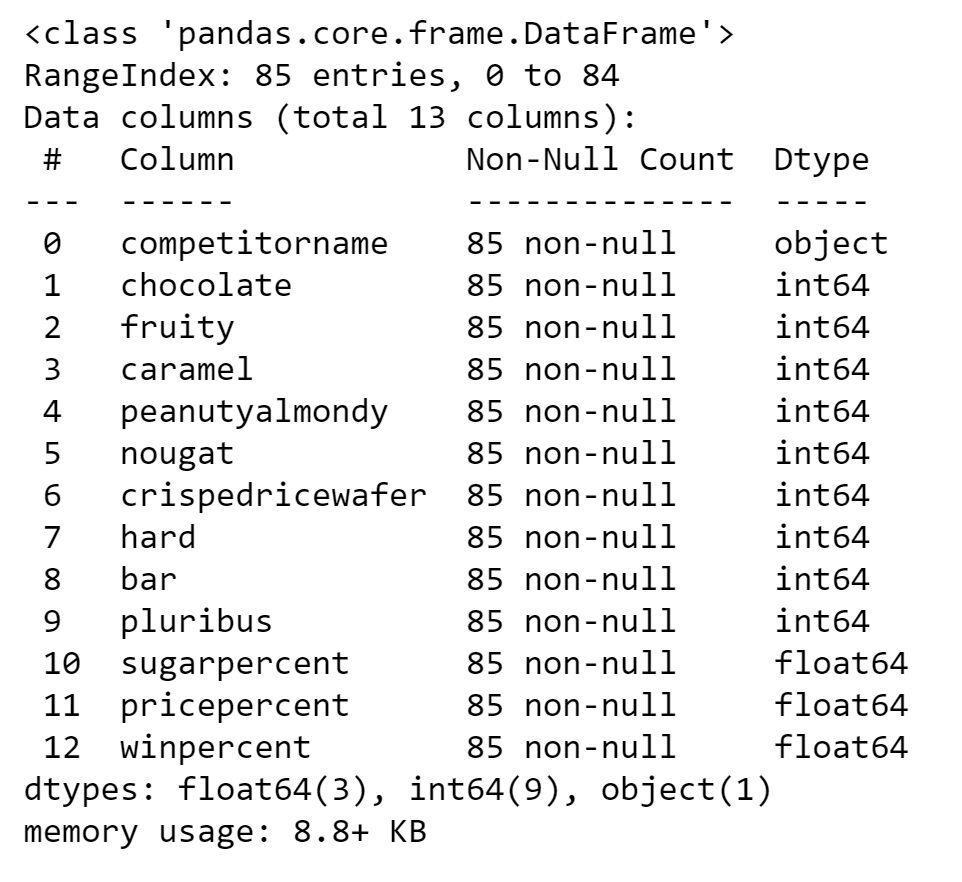Click the hard column name
This screenshot has width=962, height=882.
158,537
